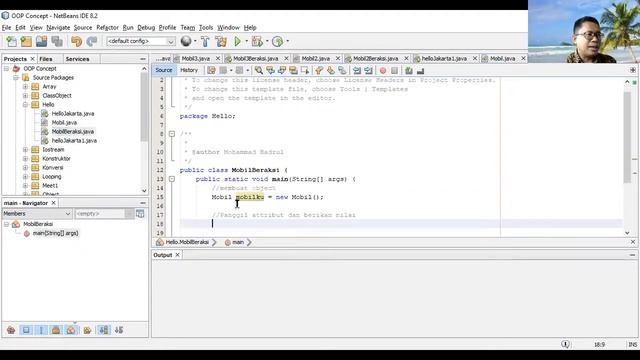Screen dimensions: 640x360
Task: Switch to Mobil.java editor tab
Action: [502, 58]
